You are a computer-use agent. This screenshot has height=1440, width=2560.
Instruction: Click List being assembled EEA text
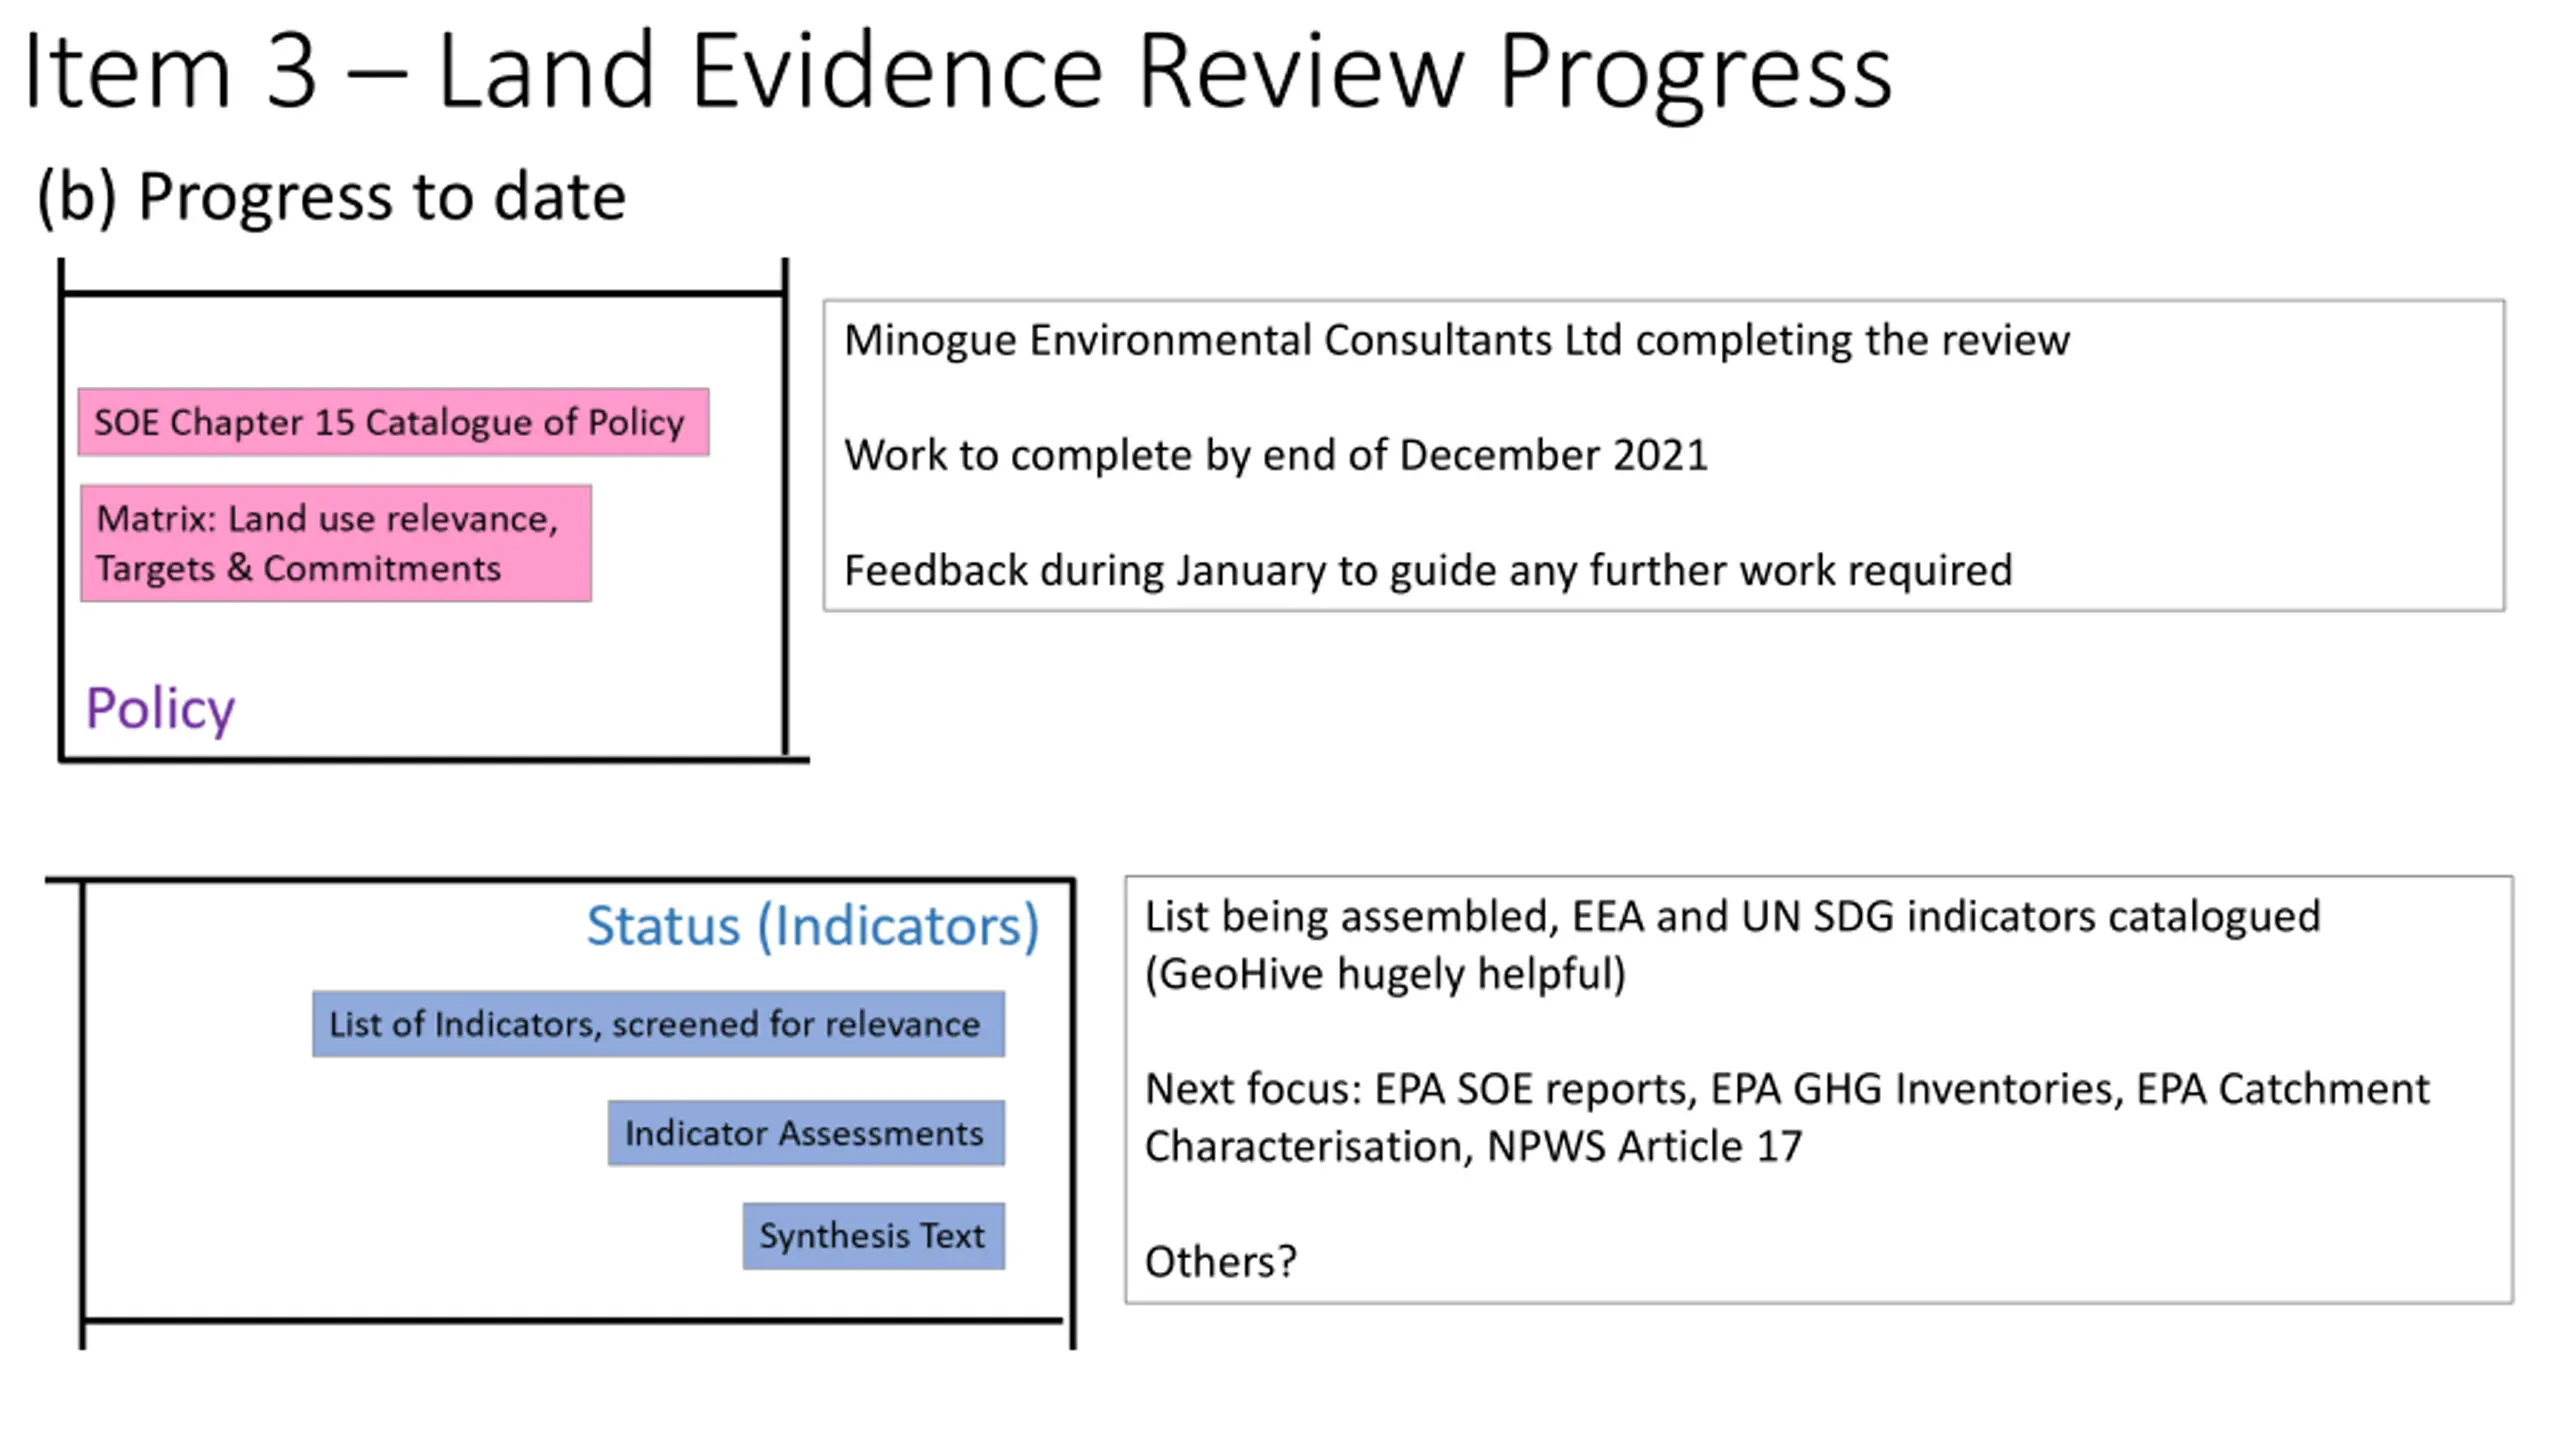pyautogui.click(x=1731, y=917)
